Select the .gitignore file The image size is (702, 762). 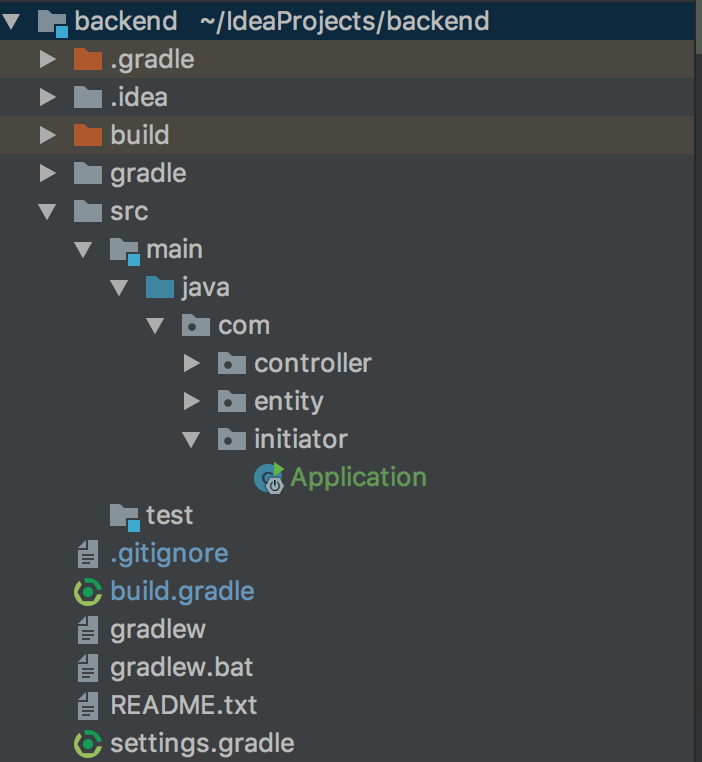coord(169,554)
